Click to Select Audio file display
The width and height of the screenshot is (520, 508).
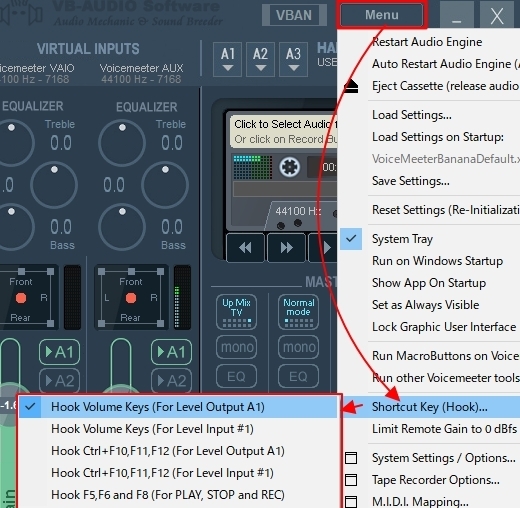(284, 132)
